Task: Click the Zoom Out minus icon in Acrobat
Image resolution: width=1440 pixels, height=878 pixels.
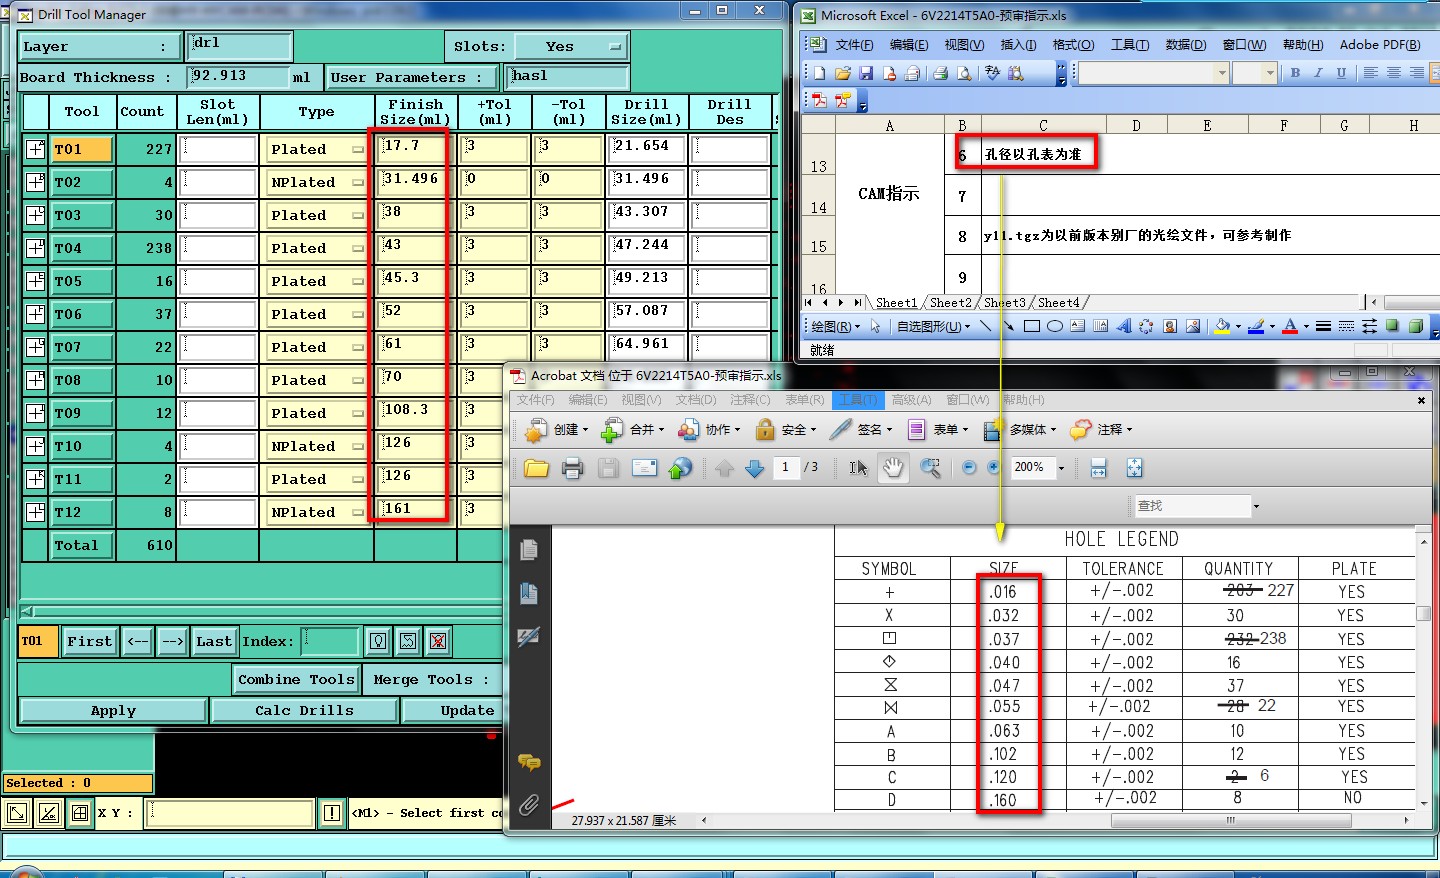Action: tap(968, 467)
